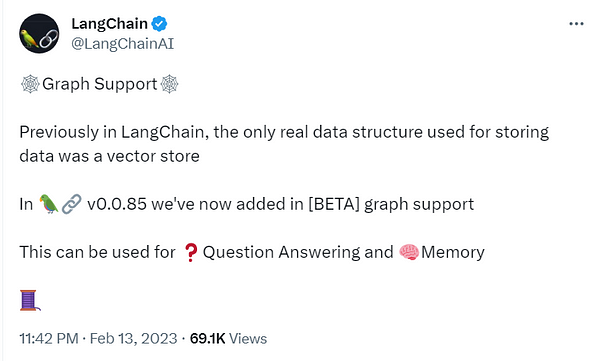Click the spider web emoji after Graph Support

tap(169, 84)
